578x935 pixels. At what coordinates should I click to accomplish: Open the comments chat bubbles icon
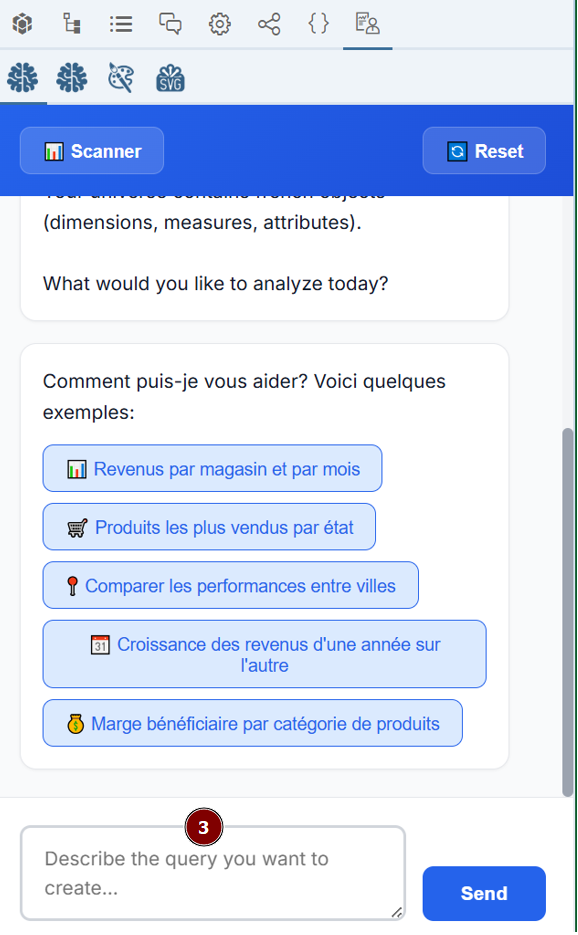170,24
